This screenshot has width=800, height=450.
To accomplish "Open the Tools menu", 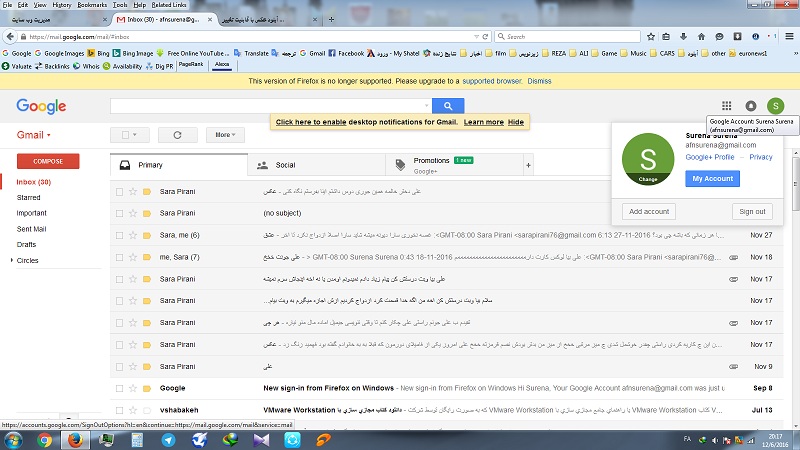I will click(120, 5).
